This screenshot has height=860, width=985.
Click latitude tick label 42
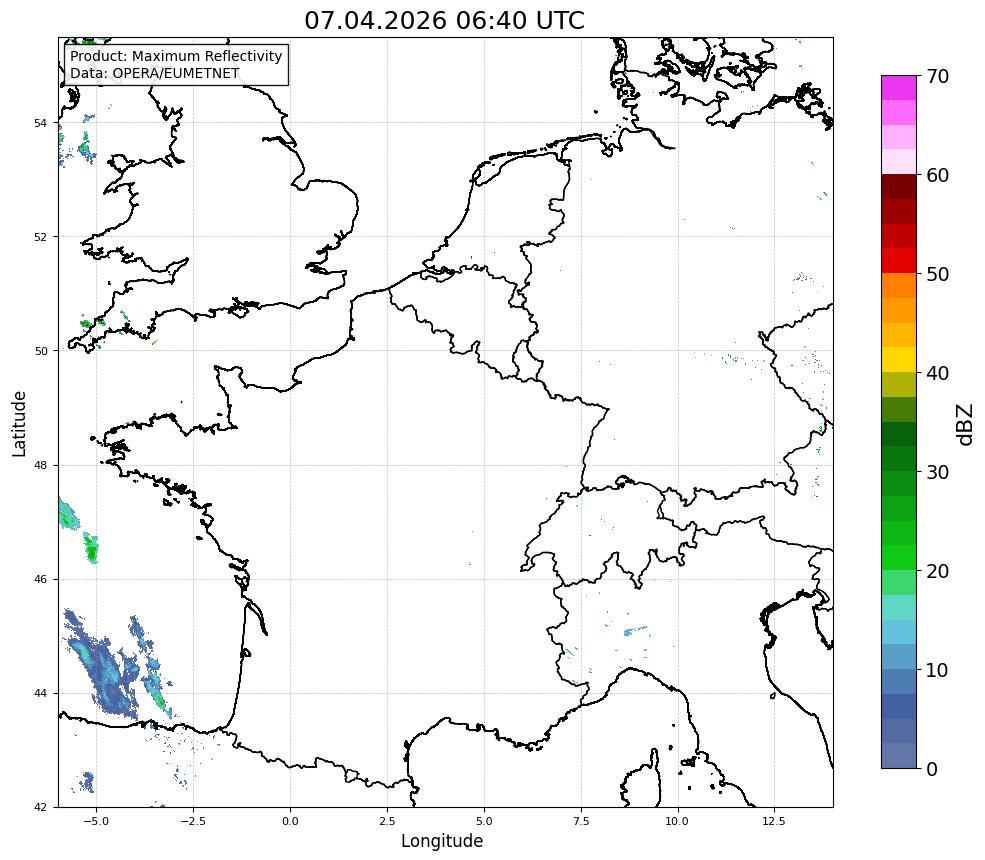[40, 807]
